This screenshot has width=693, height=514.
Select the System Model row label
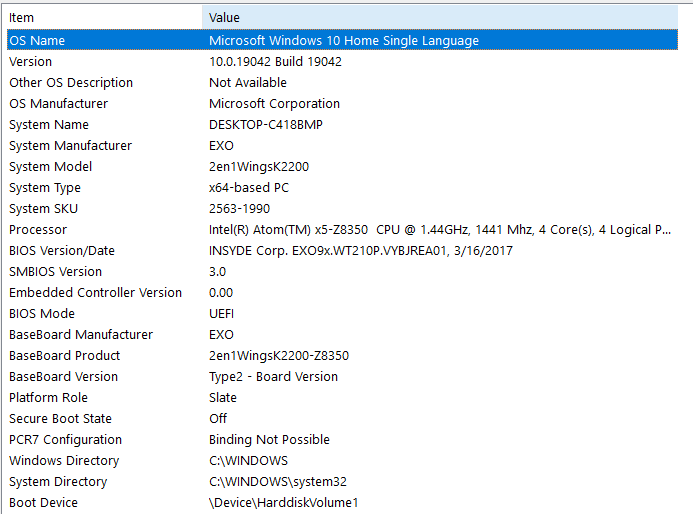(51, 167)
